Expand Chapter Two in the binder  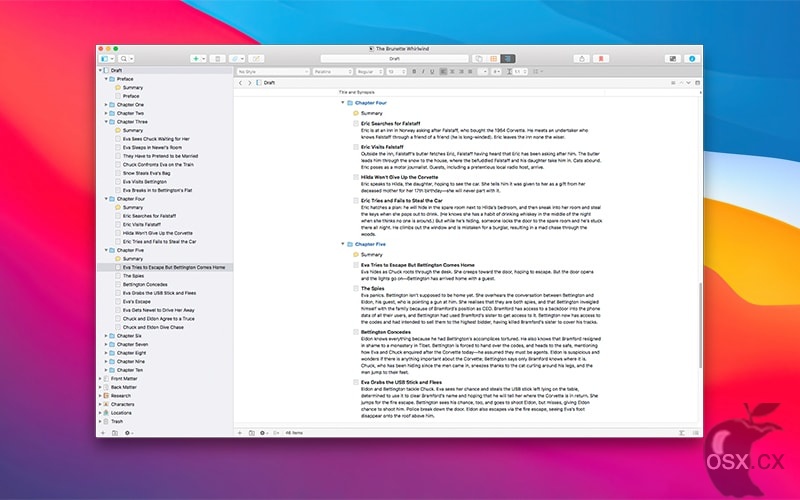tap(106, 113)
